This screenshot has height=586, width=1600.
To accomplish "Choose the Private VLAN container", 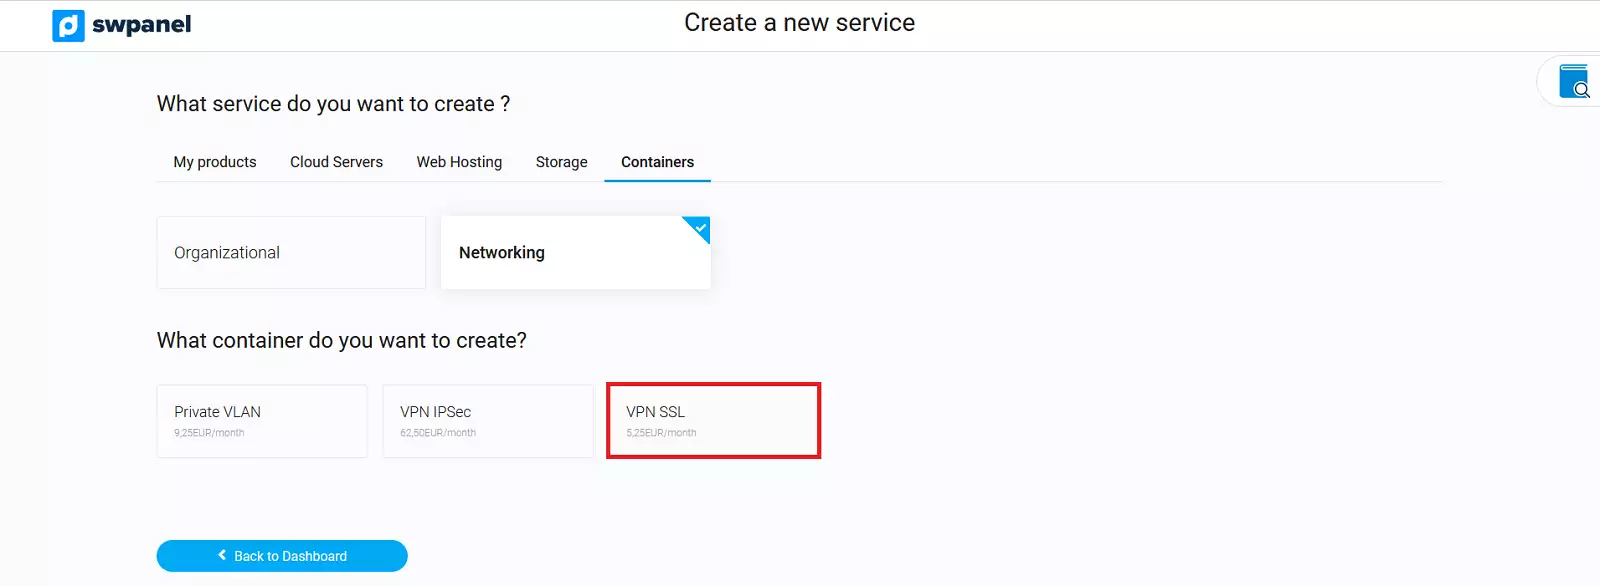I will 262,421.
